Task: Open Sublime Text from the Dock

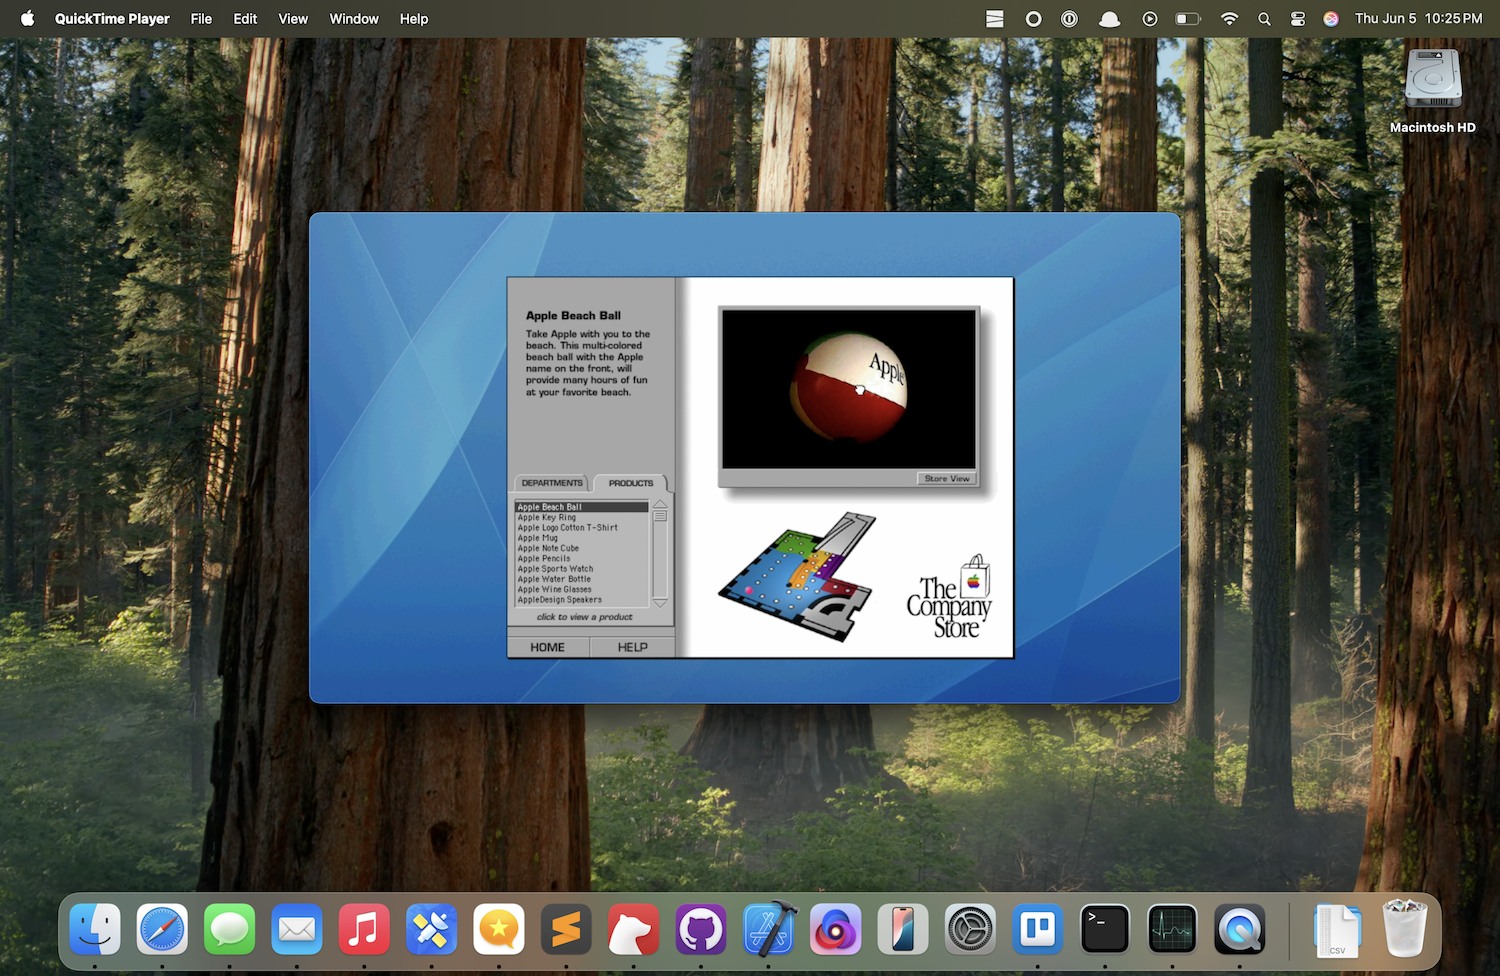Action: 566,929
